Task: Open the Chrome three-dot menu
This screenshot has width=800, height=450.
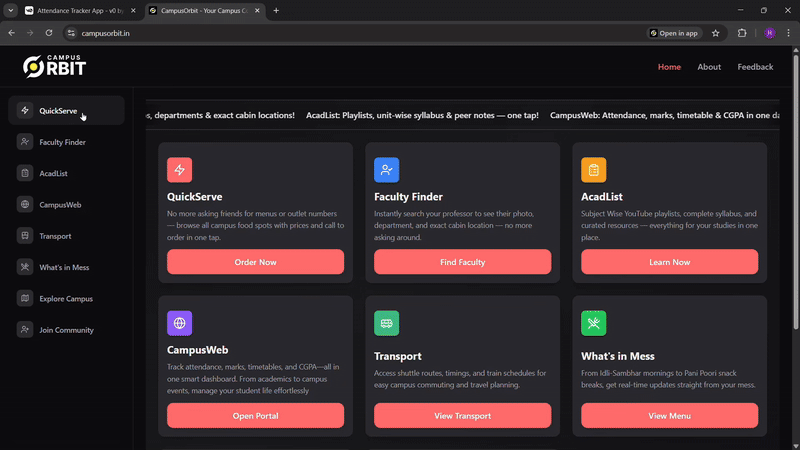Action: (787, 33)
